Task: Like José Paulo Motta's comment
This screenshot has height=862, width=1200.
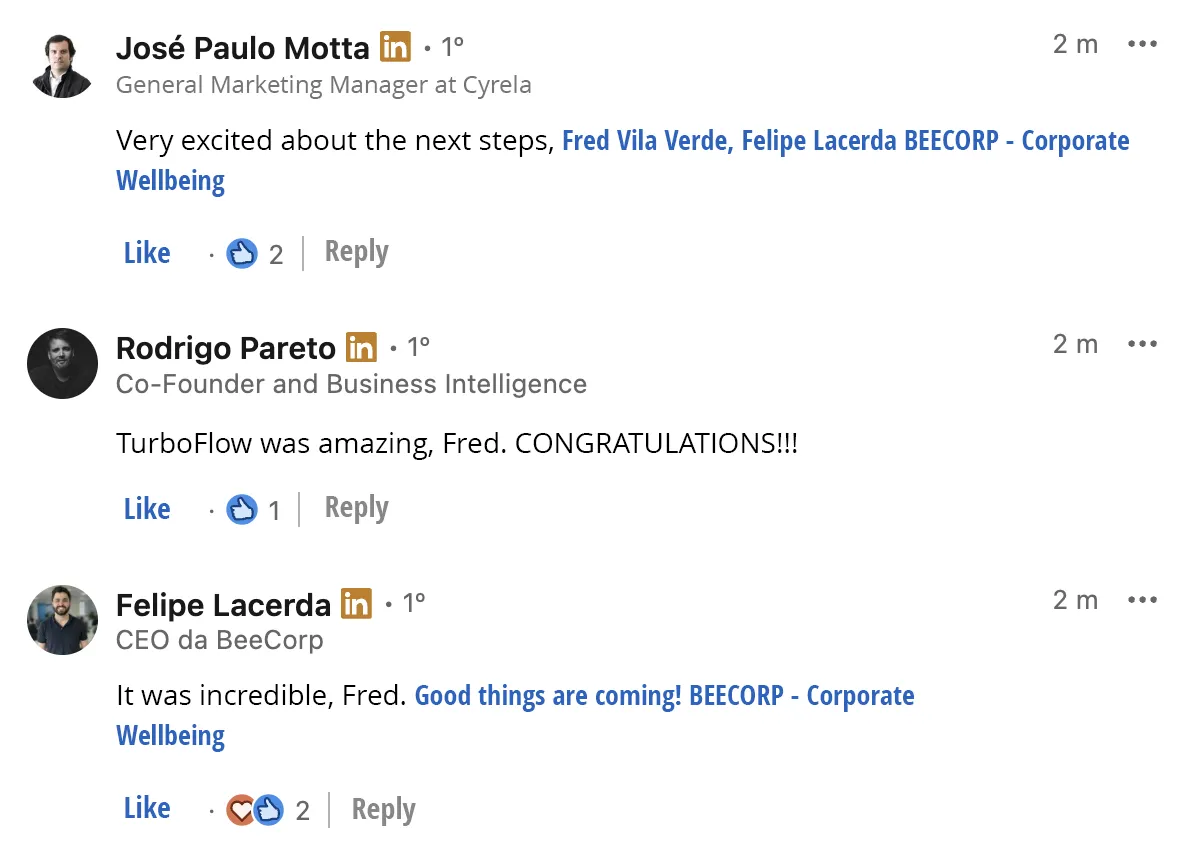Action: [x=147, y=253]
